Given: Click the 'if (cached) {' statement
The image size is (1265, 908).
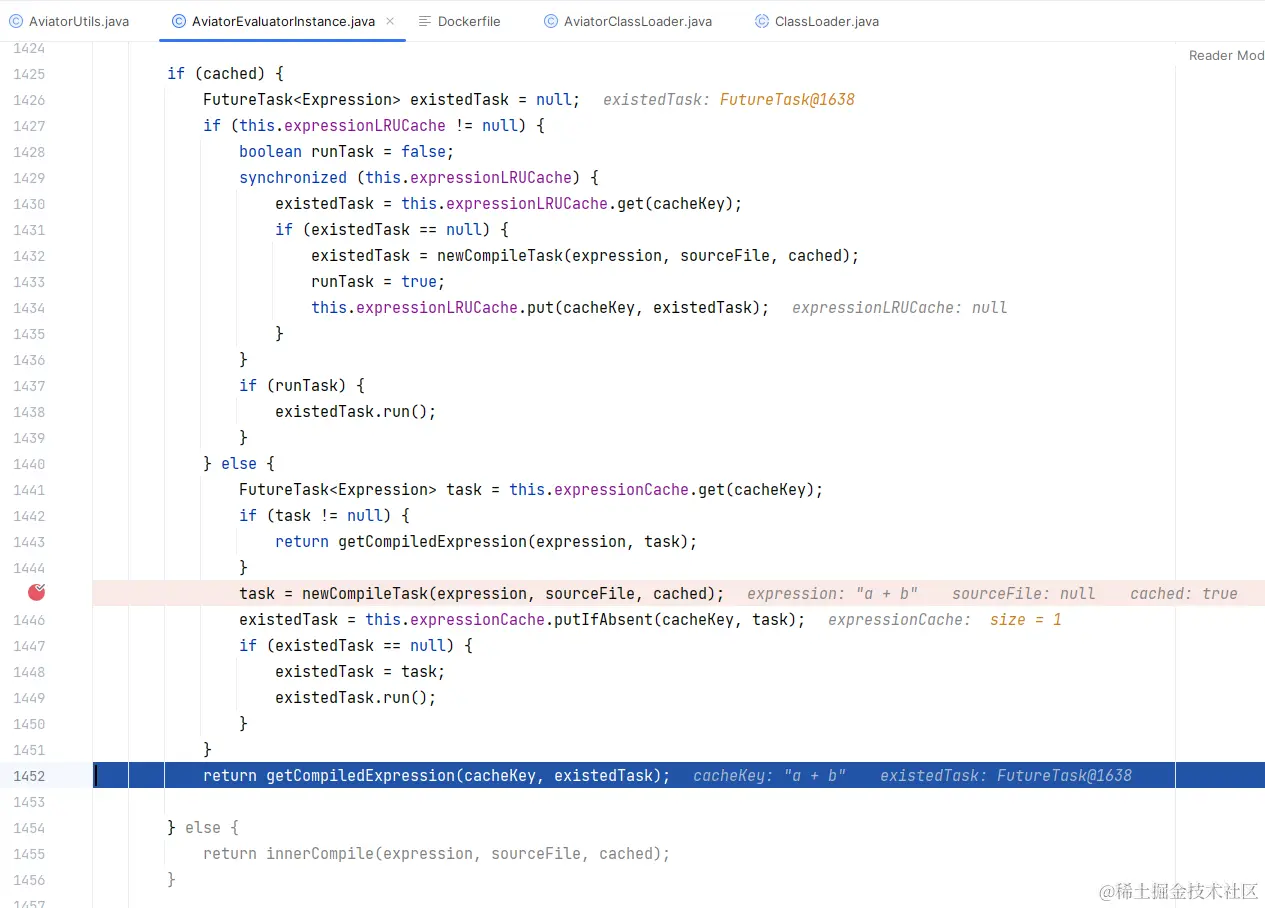Looking at the screenshot, I should coord(225,74).
